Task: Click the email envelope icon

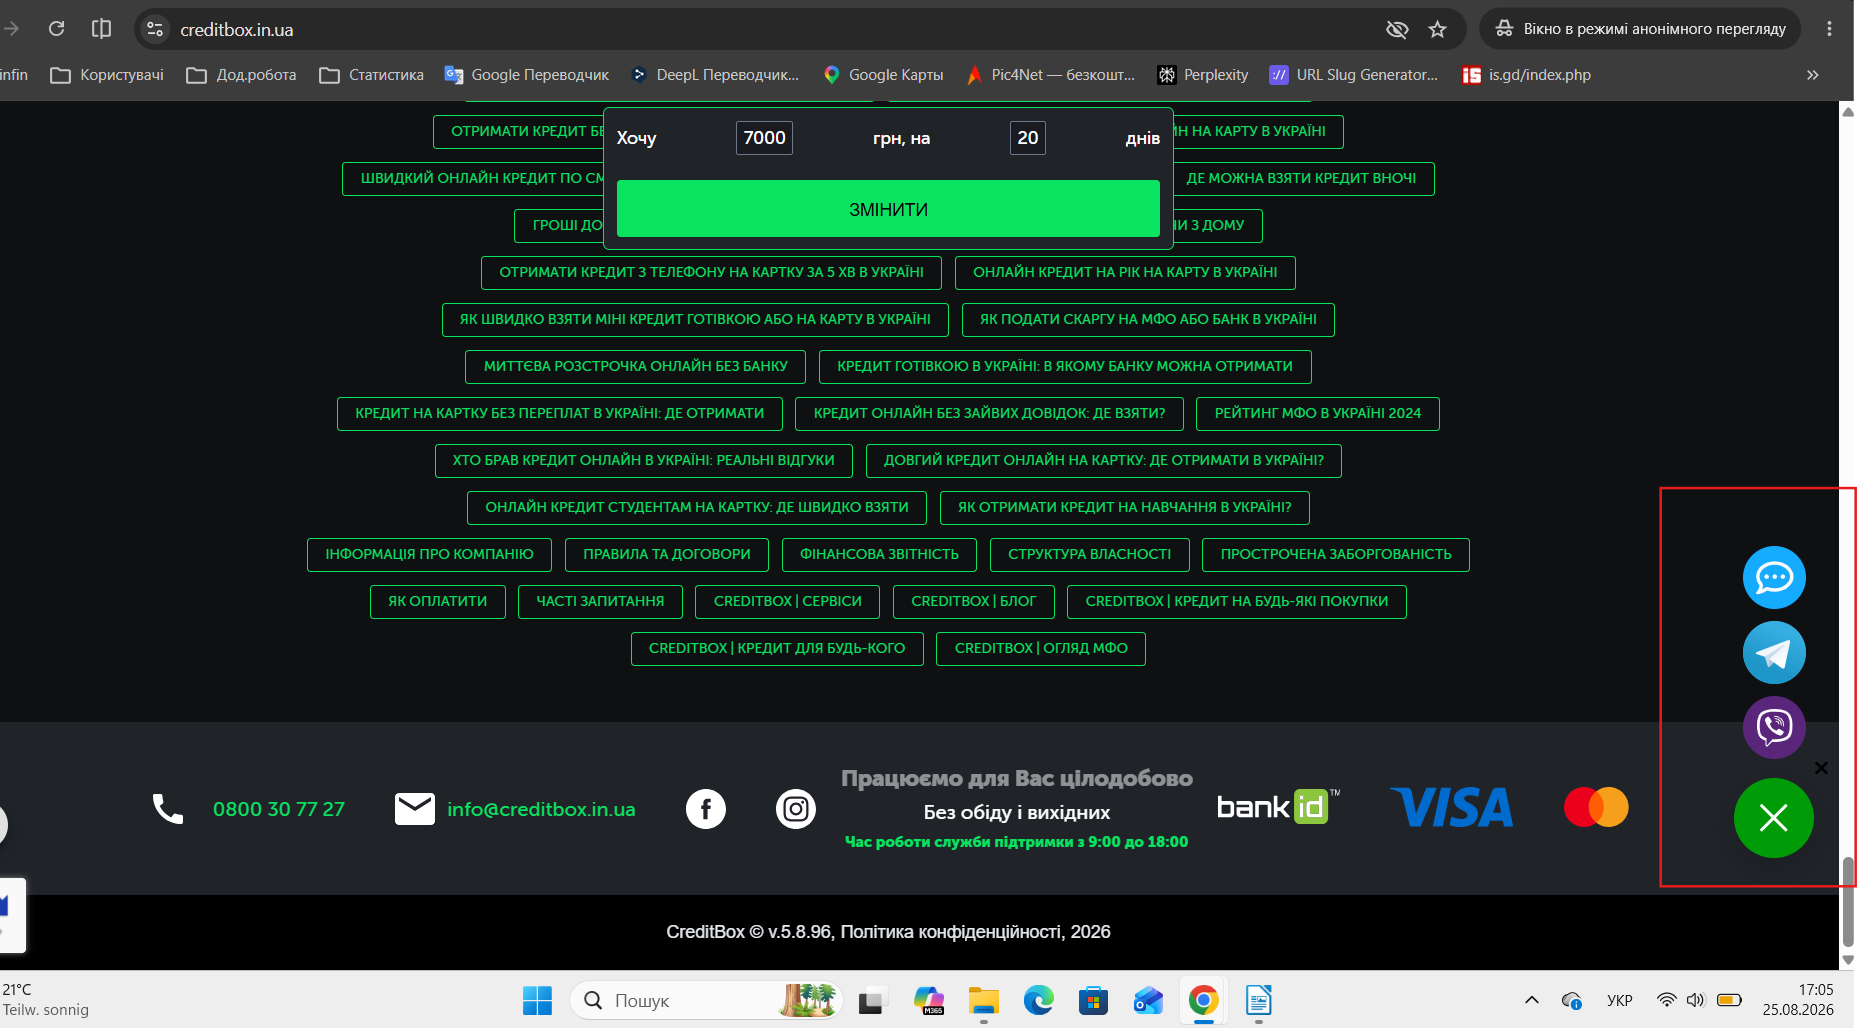Action: pyautogui.click(x=415, y=809)
